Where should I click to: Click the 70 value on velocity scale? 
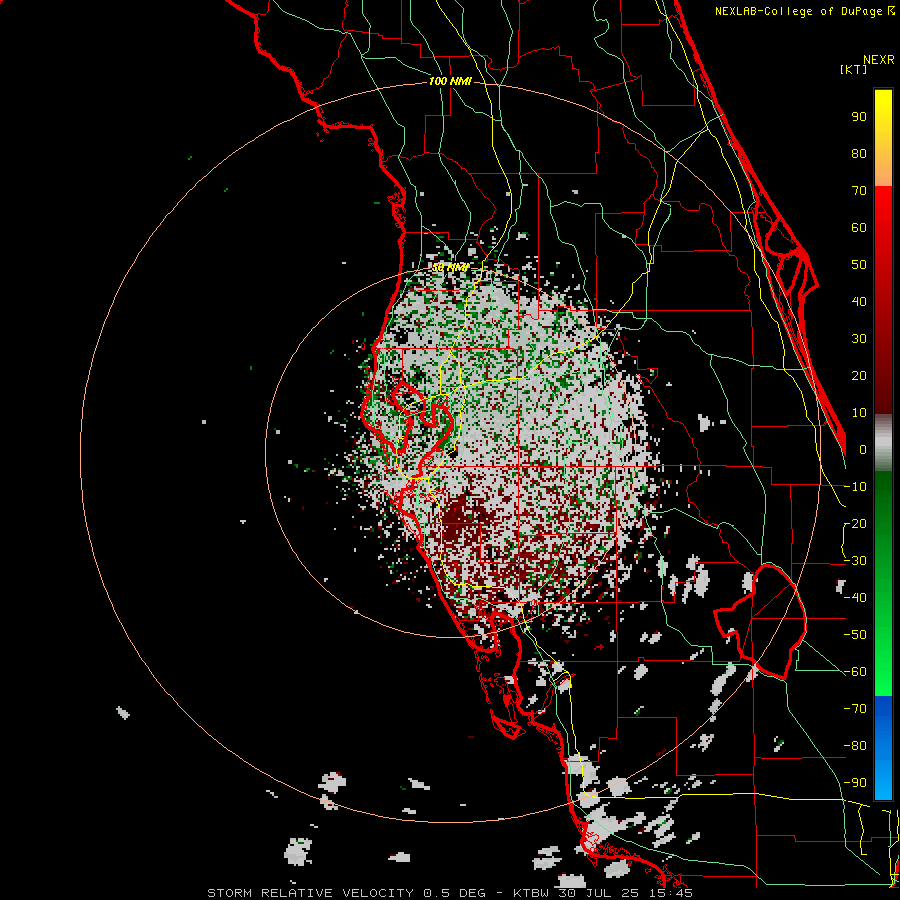tap(859, 191)
